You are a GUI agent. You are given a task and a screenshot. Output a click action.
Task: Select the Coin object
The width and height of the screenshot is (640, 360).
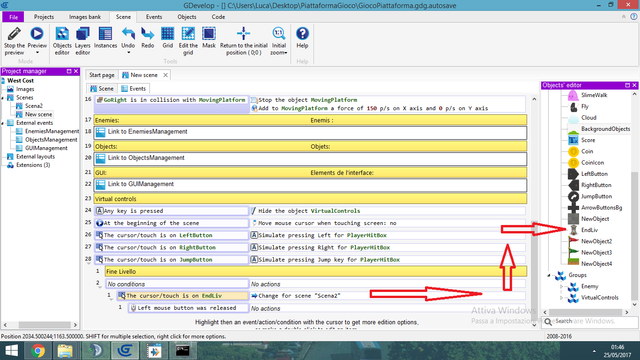587,151
